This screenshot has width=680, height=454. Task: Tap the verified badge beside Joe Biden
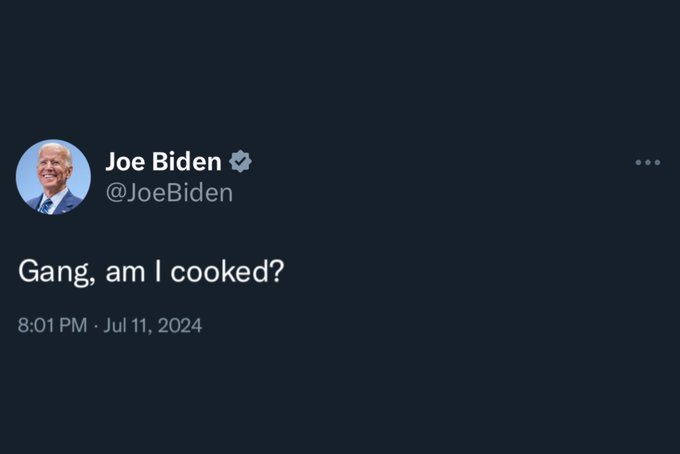coord(240,161)
